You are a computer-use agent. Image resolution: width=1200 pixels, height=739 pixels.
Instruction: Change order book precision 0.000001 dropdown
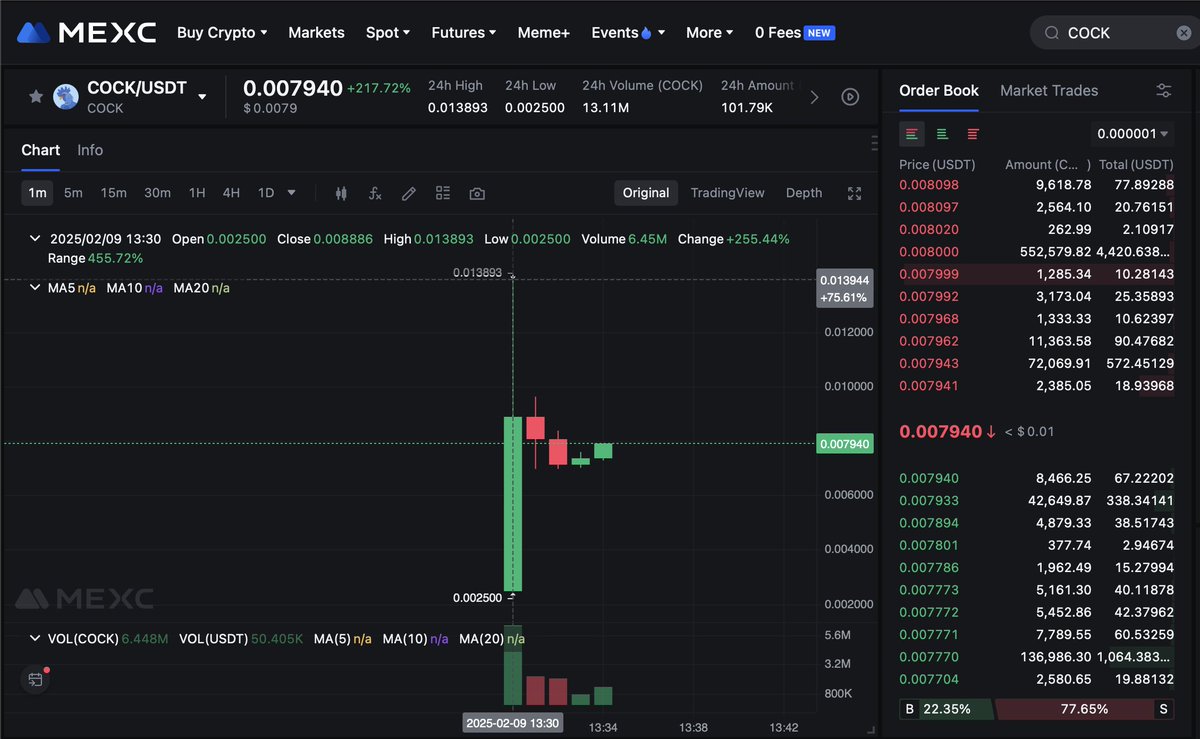[x=1132, y=134]
